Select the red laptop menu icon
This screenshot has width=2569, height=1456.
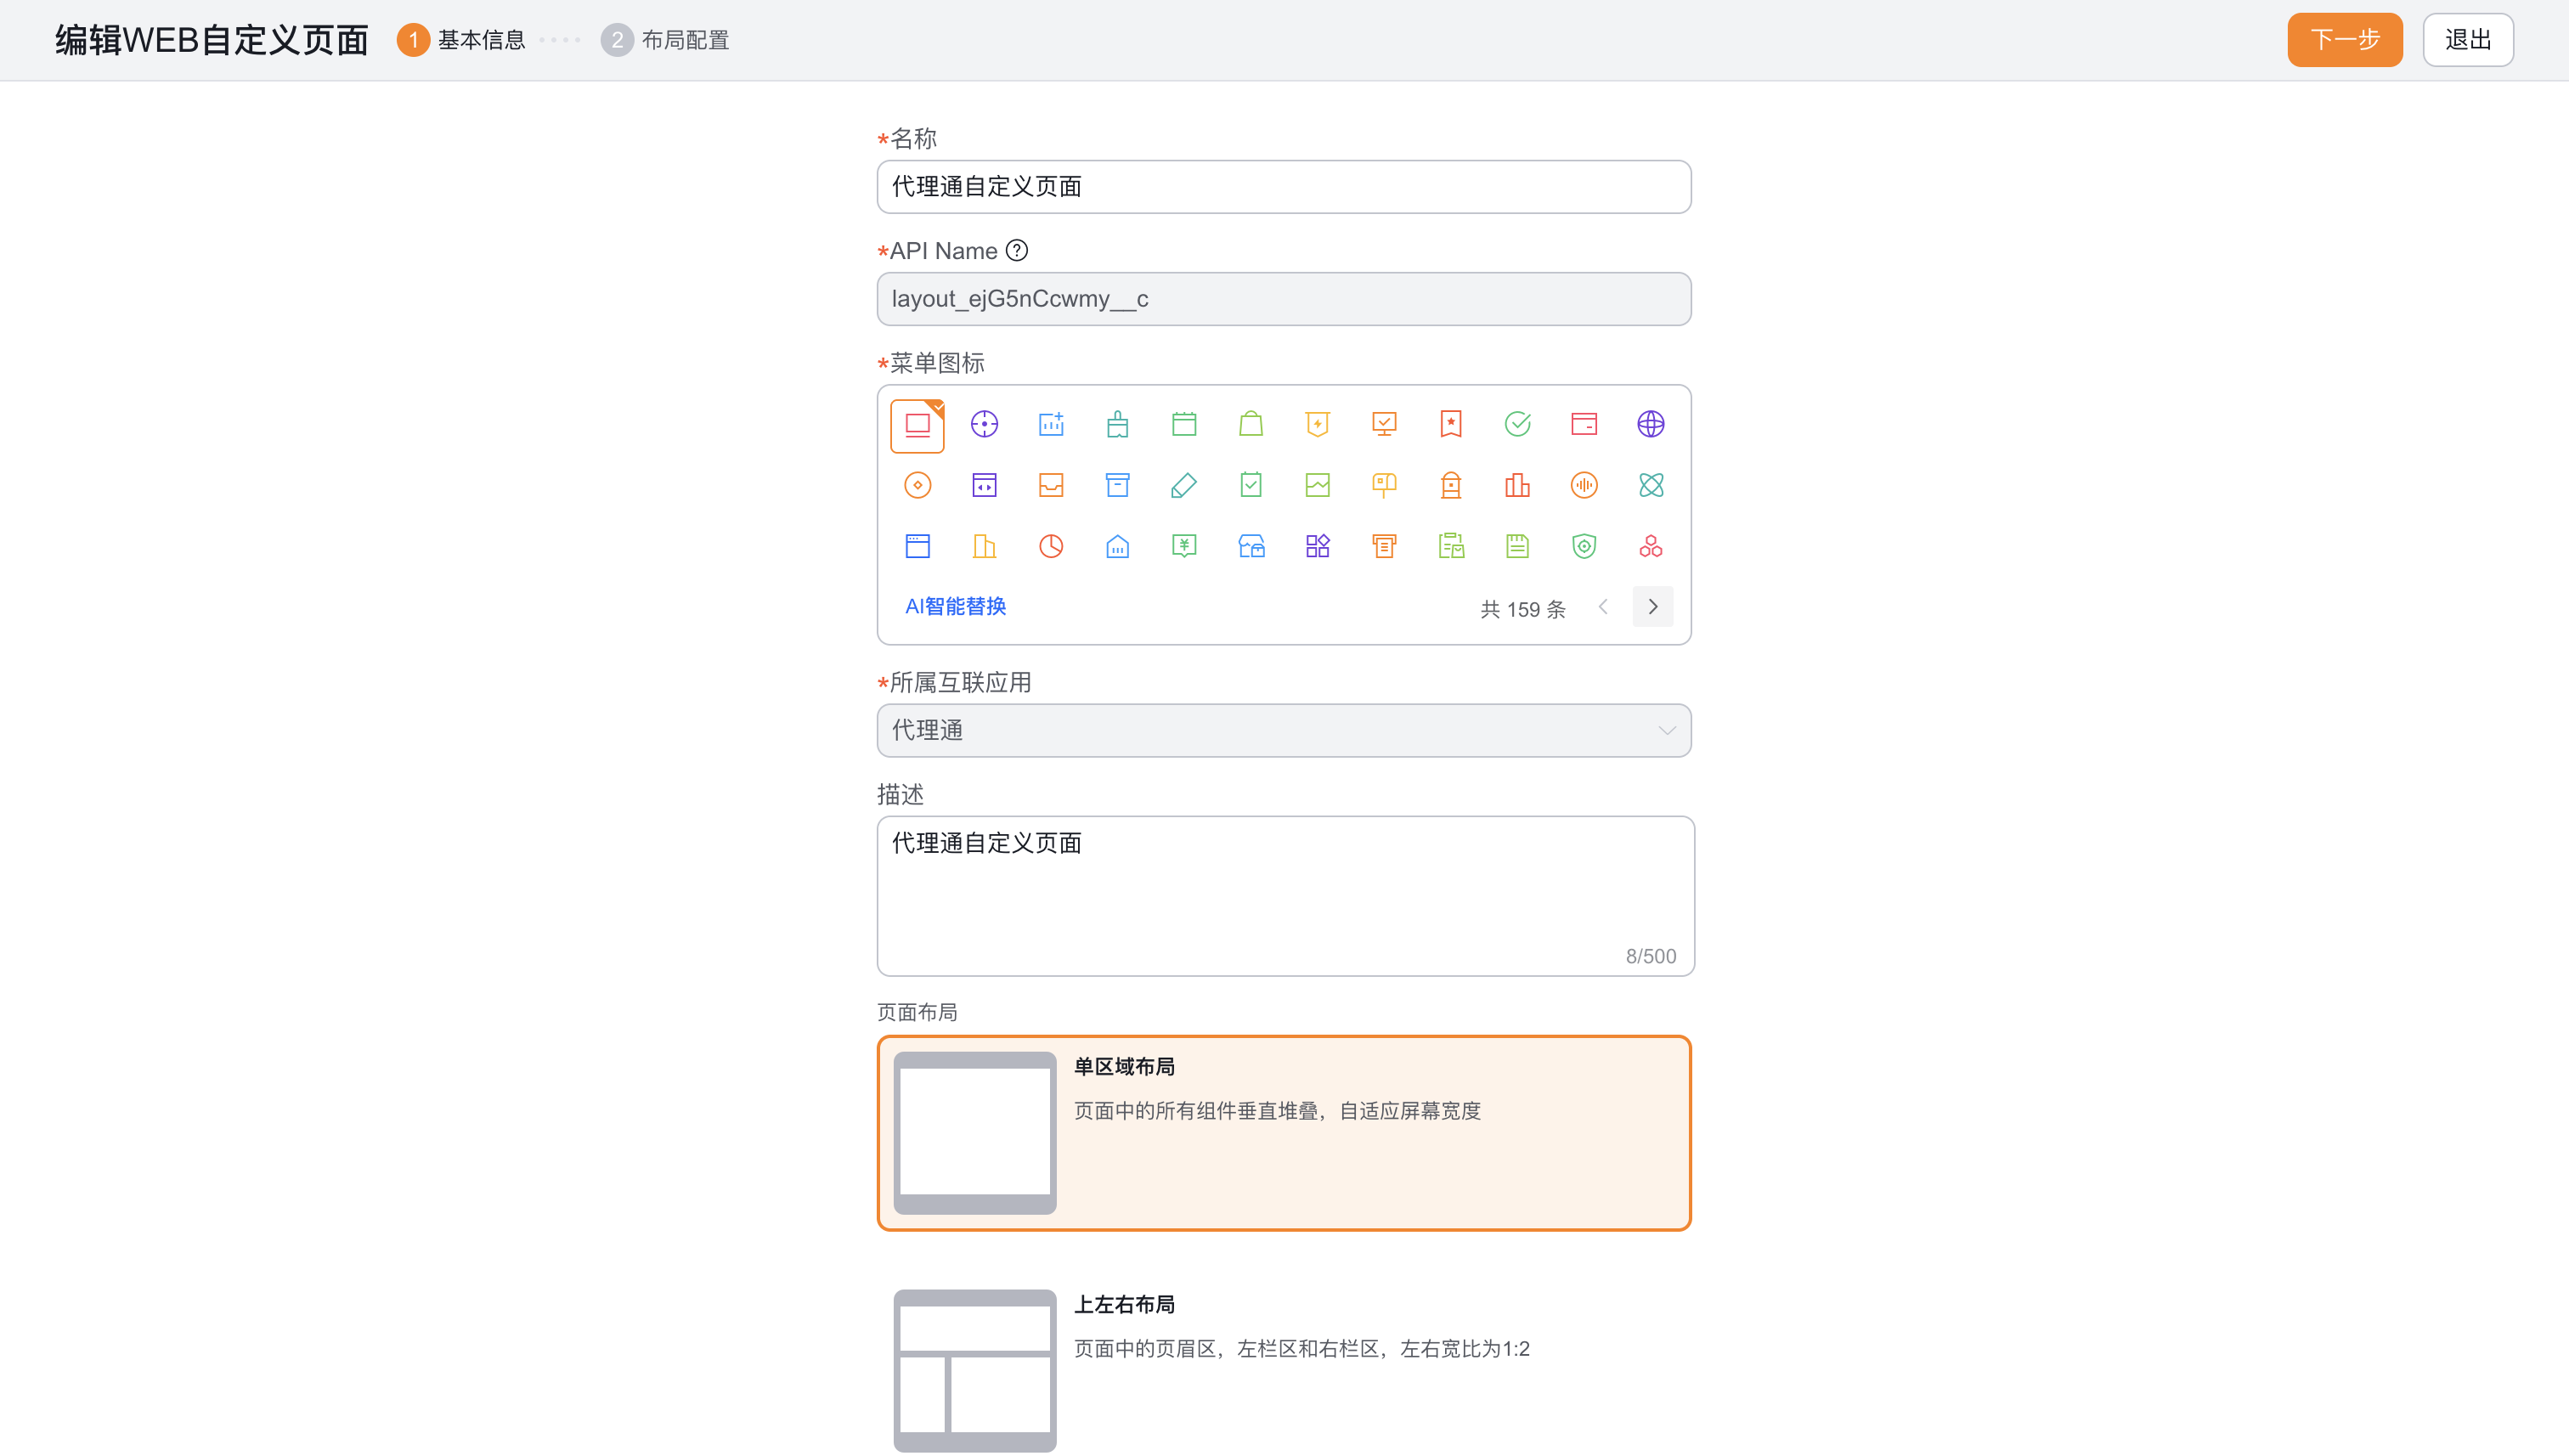click(917, 425)
